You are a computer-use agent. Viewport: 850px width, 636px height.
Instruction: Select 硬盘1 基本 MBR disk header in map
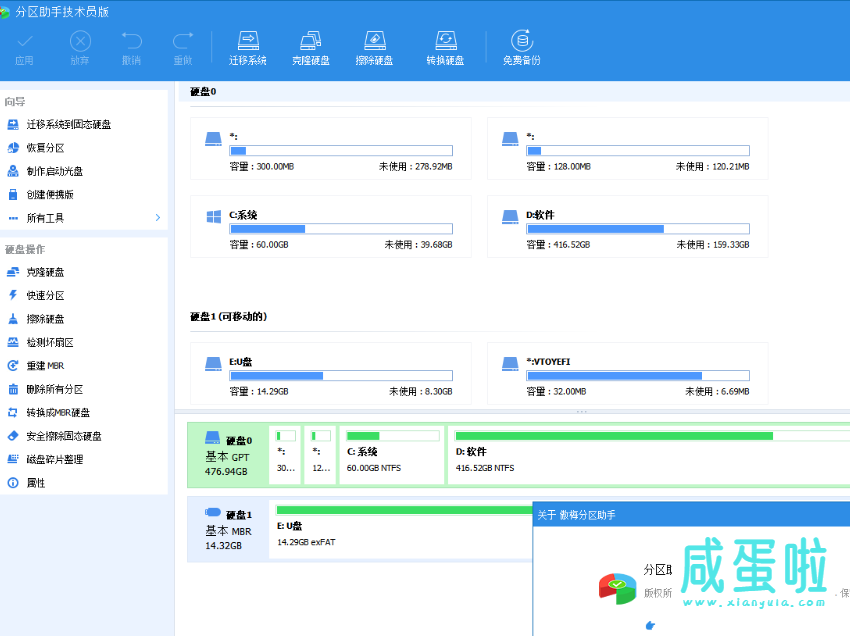pyautogui.click(x=228, y=529)
